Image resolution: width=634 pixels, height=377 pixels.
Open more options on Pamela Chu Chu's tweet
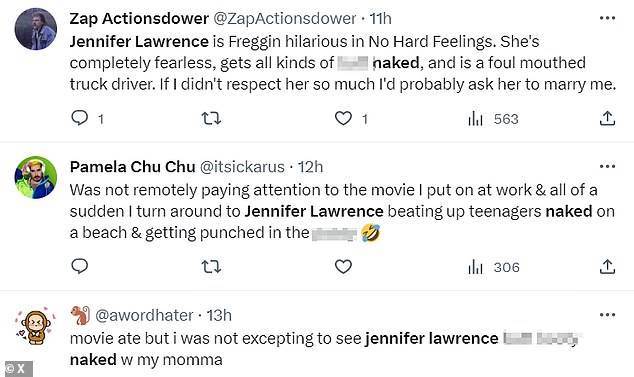point(607,167)
